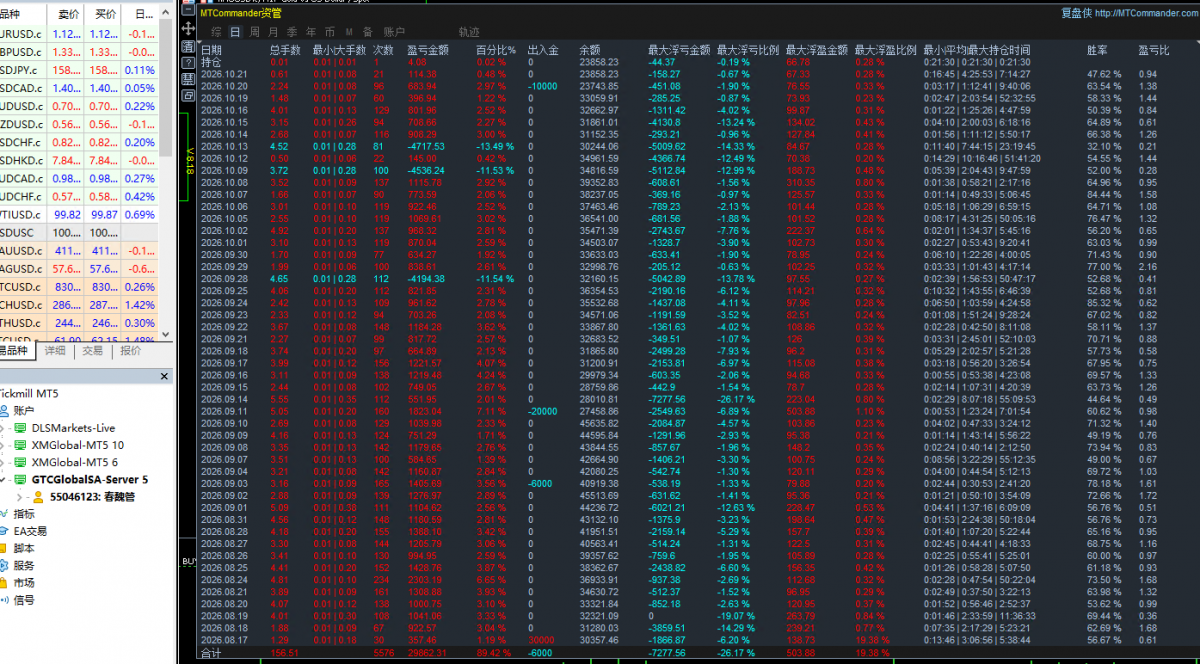This screenshot has width=1200, height=664.
Task: Click the GTCGlobalSA-Server 5 server icon
Action: [19, 479]
